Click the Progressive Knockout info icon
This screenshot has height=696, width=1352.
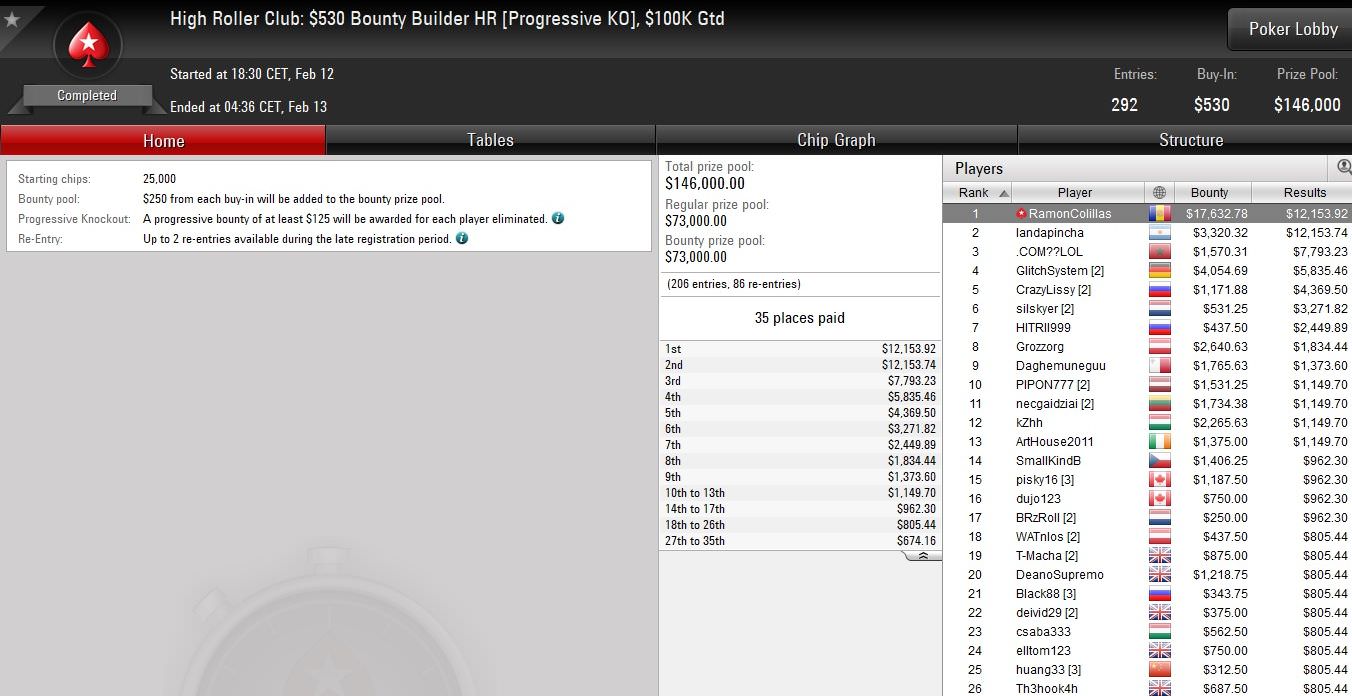pos(558,218)
